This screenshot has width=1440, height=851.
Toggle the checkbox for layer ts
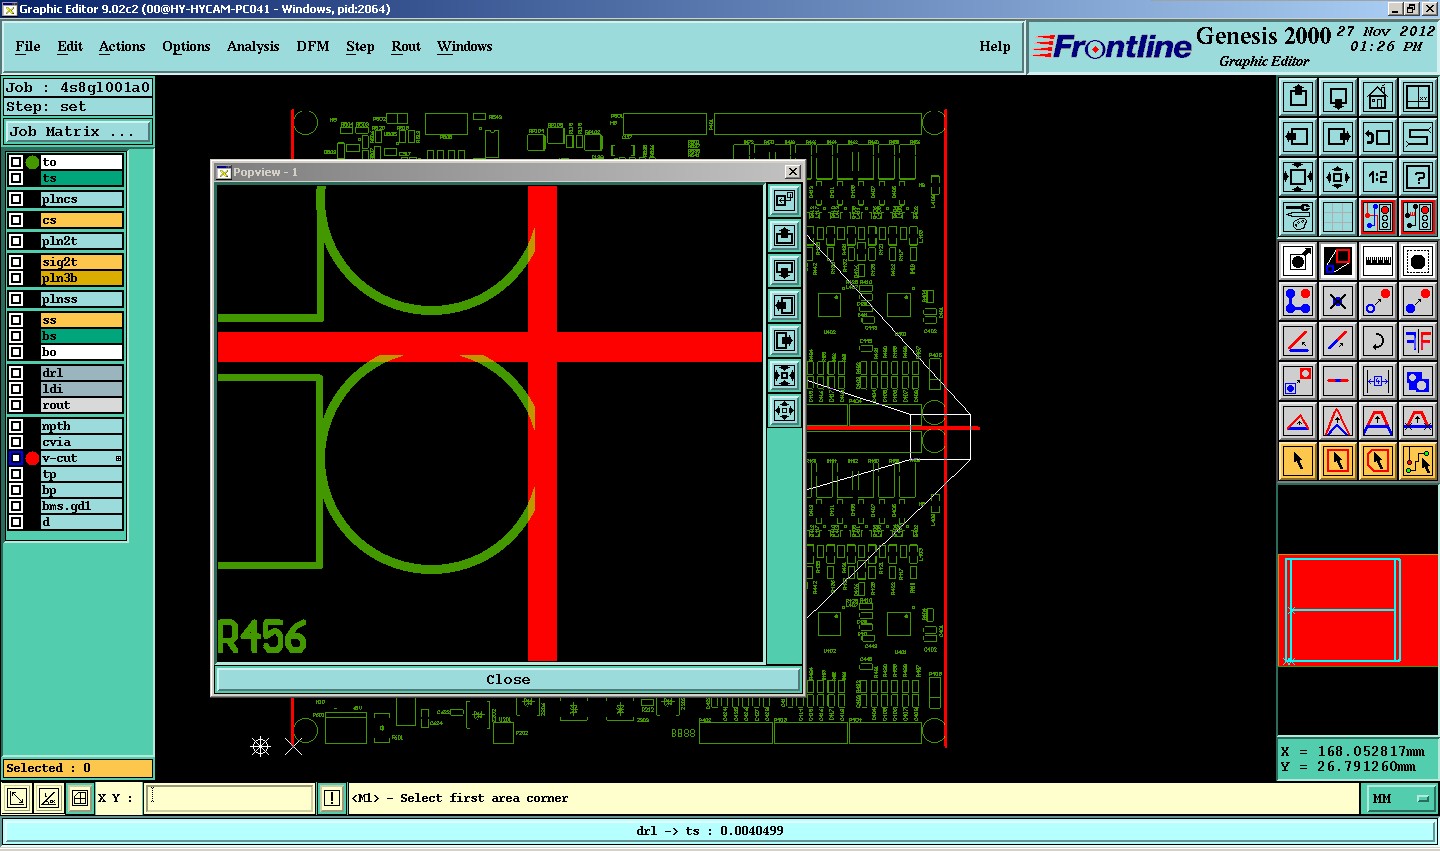16,178
